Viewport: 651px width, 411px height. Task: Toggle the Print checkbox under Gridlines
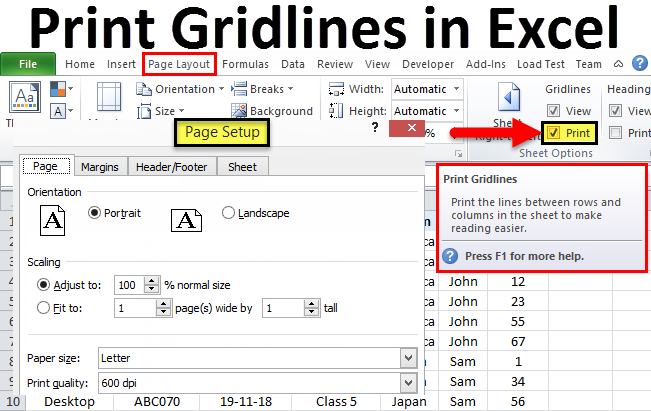coord(553,133)
